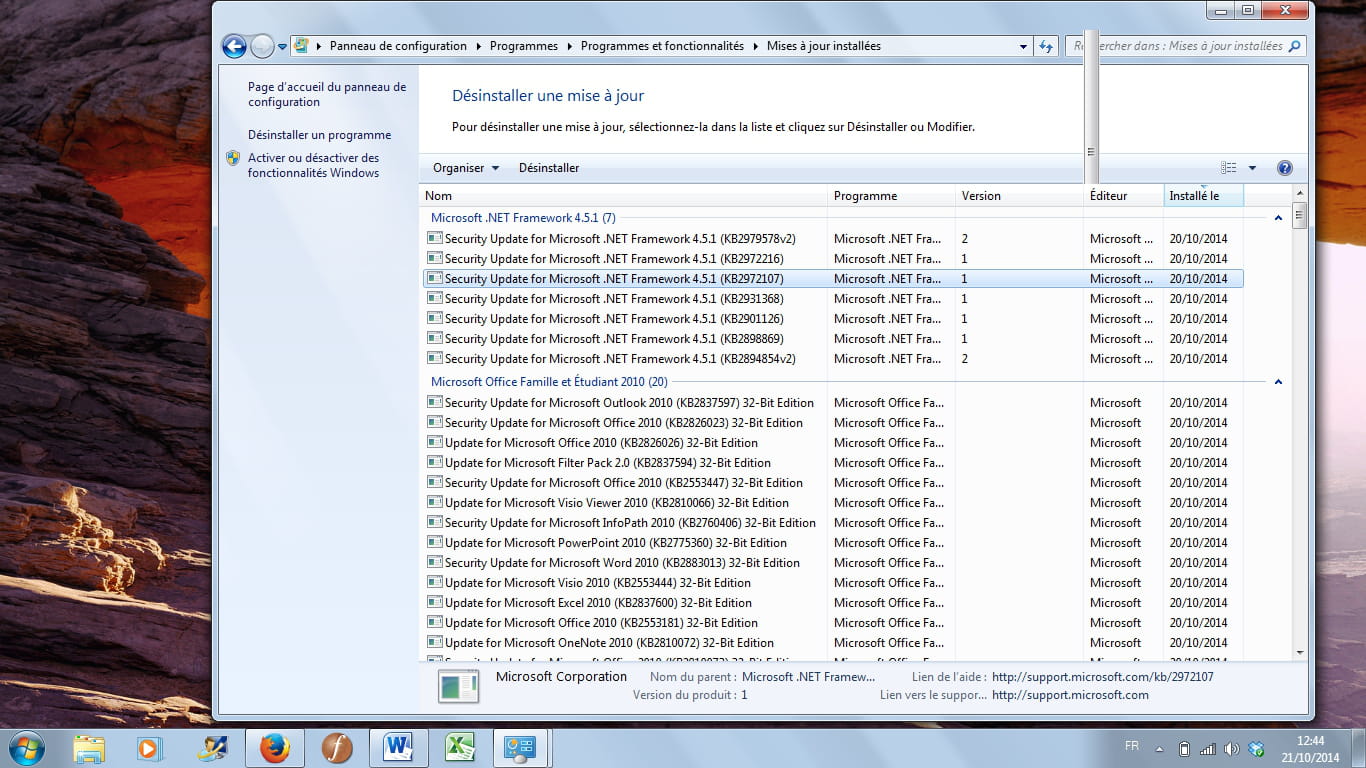Select the KB2972216 update icon
1366x768 pixels.
[x=434, y=258]
